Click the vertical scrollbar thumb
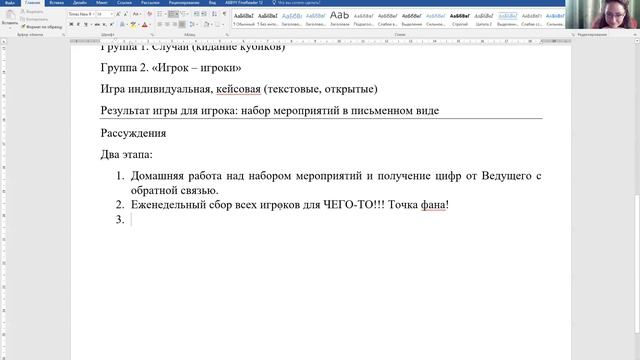This screenshot has height=360, width=640. pos(637,264)
